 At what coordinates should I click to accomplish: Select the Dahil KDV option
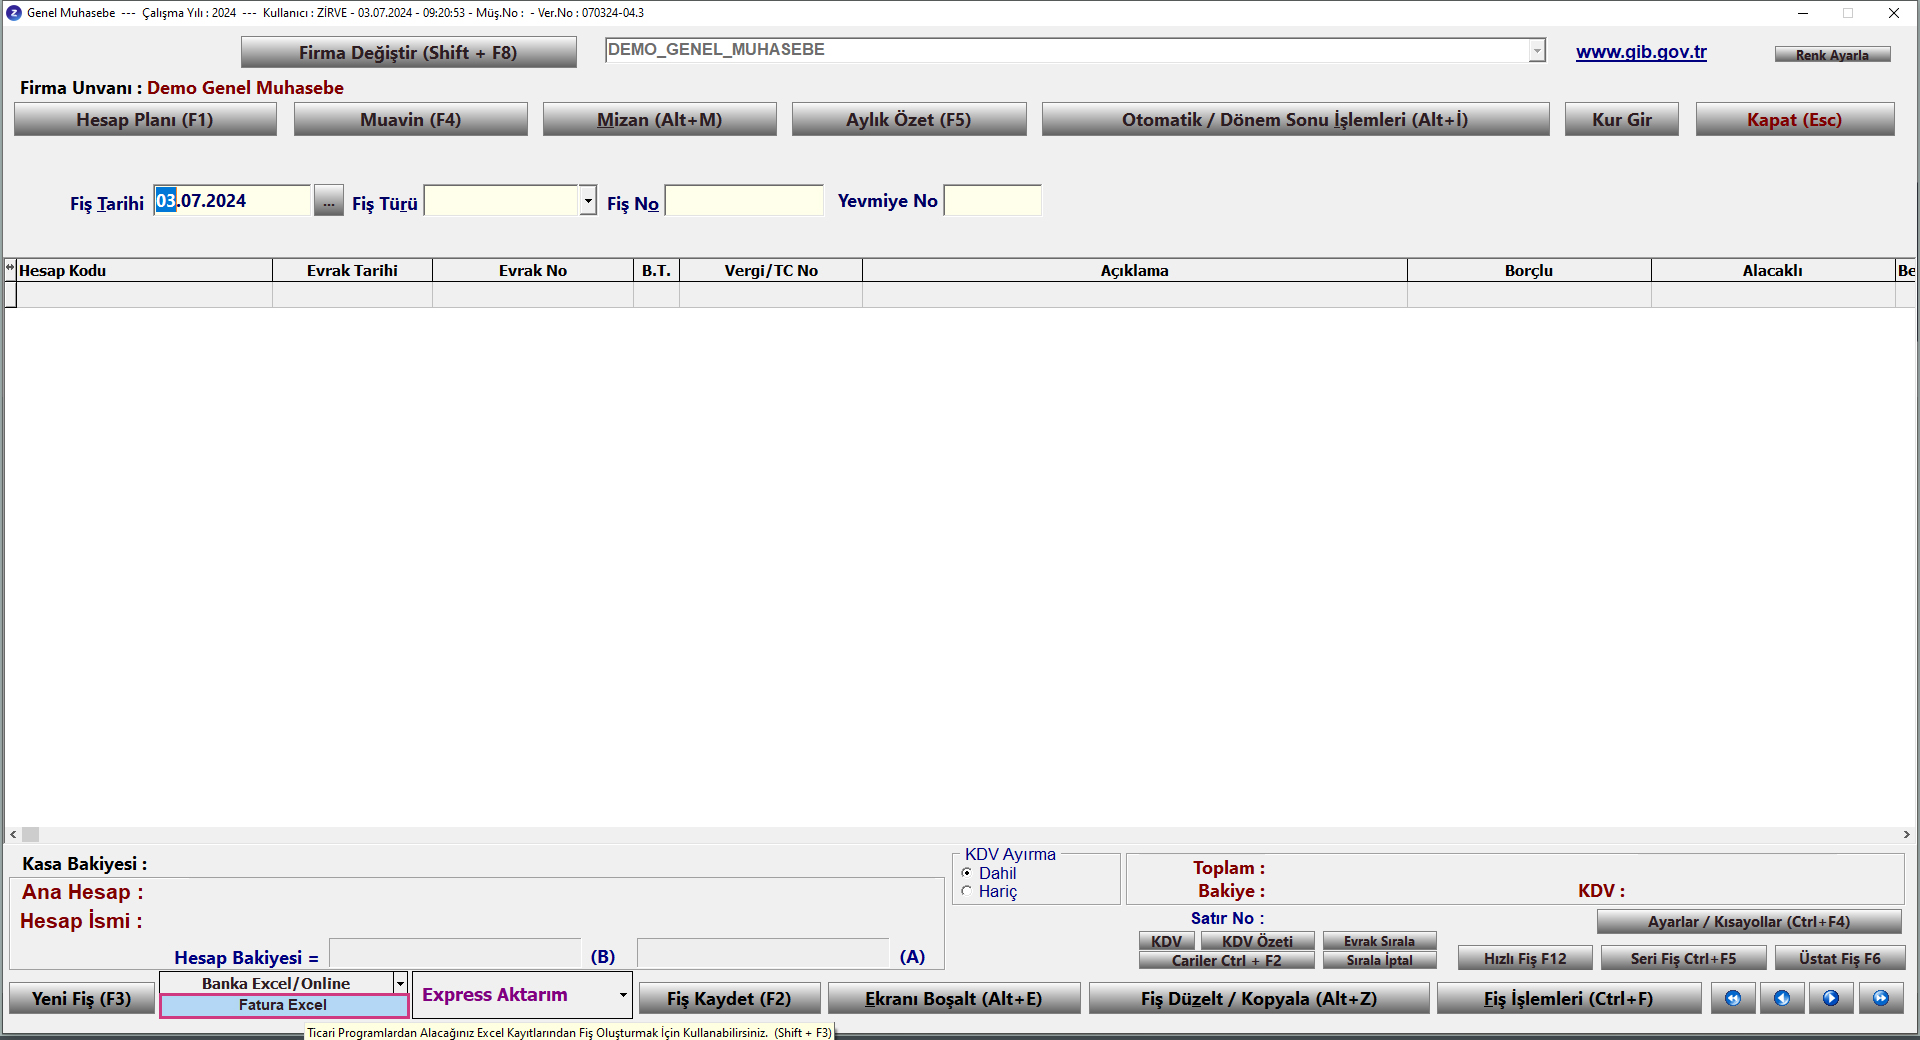967,873
